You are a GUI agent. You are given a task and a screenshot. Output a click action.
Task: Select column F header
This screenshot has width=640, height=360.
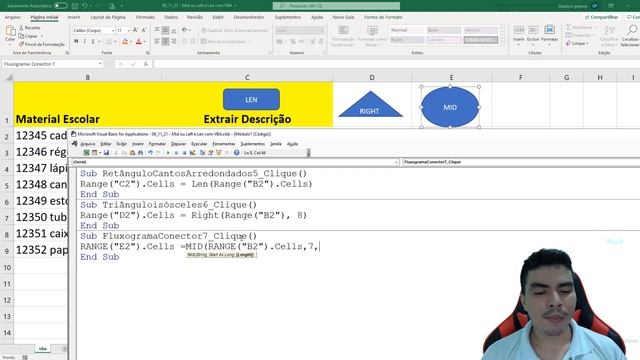(520, 77)
